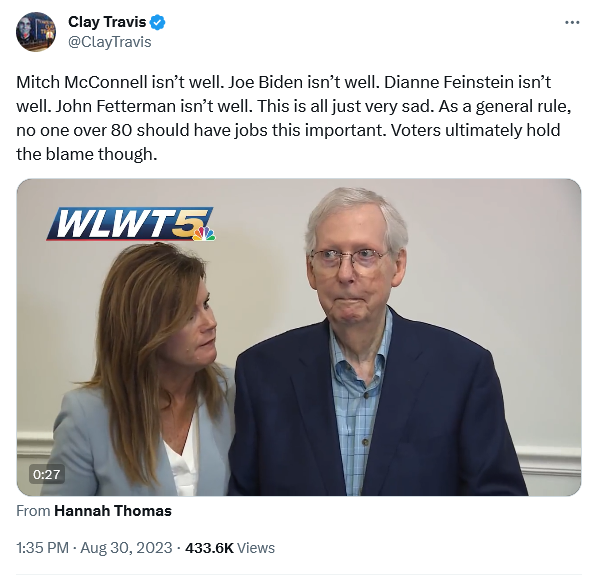598x577 pixels.
Task: Click the WLWT5 station logo in the video
Action: click(x=131, y=224)
